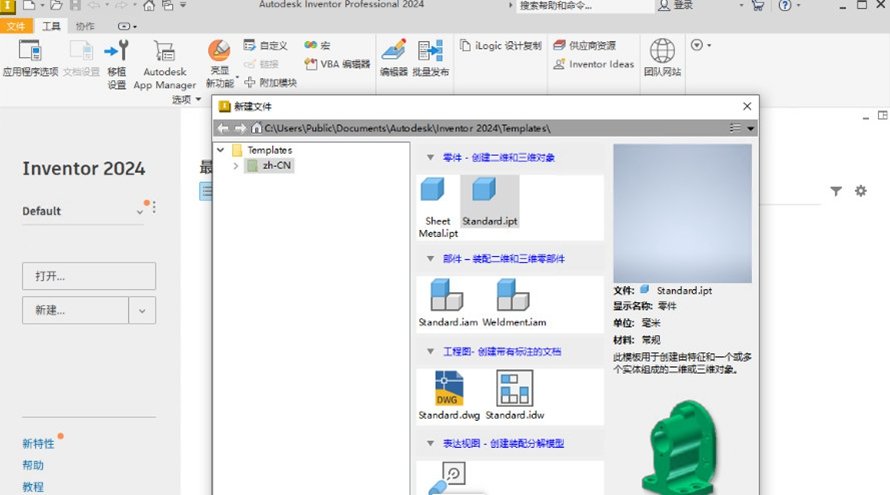Open 移植设置 migration settings tool
890x495 pixels.
pos(117,64)
